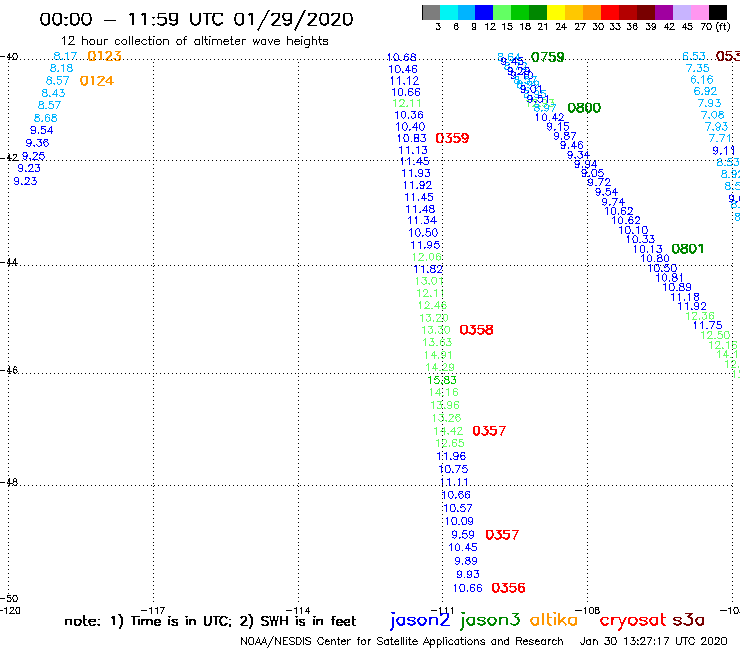Click the wave height value 7.35
Image resolution: width=740 pixels, height=650 pixels.
[698, 68]
